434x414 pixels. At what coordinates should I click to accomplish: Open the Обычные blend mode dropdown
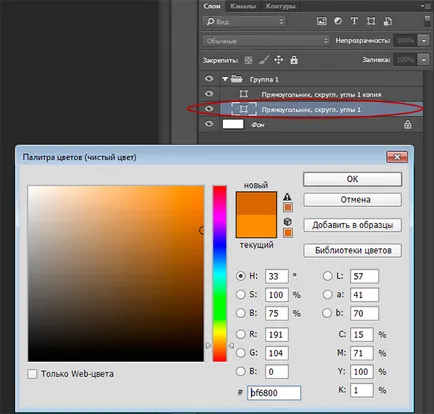266,41
